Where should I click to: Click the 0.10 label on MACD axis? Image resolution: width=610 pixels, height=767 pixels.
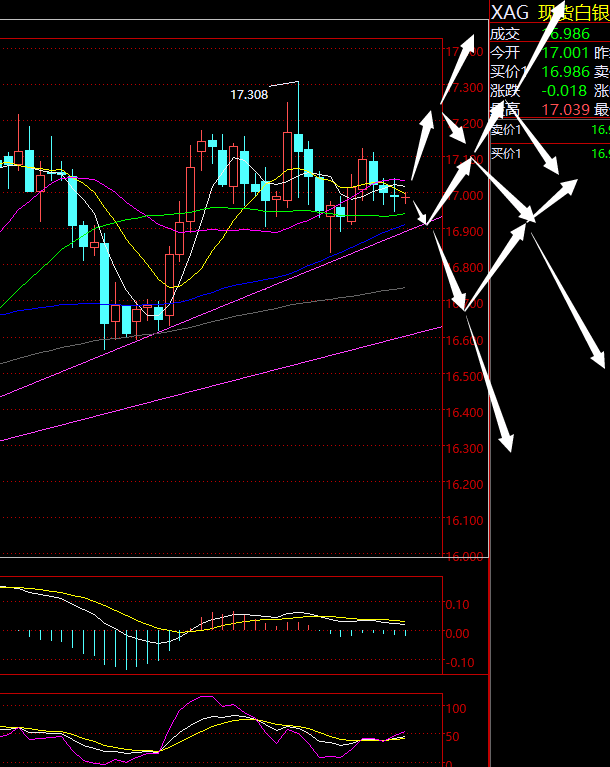tap(457, 605)
